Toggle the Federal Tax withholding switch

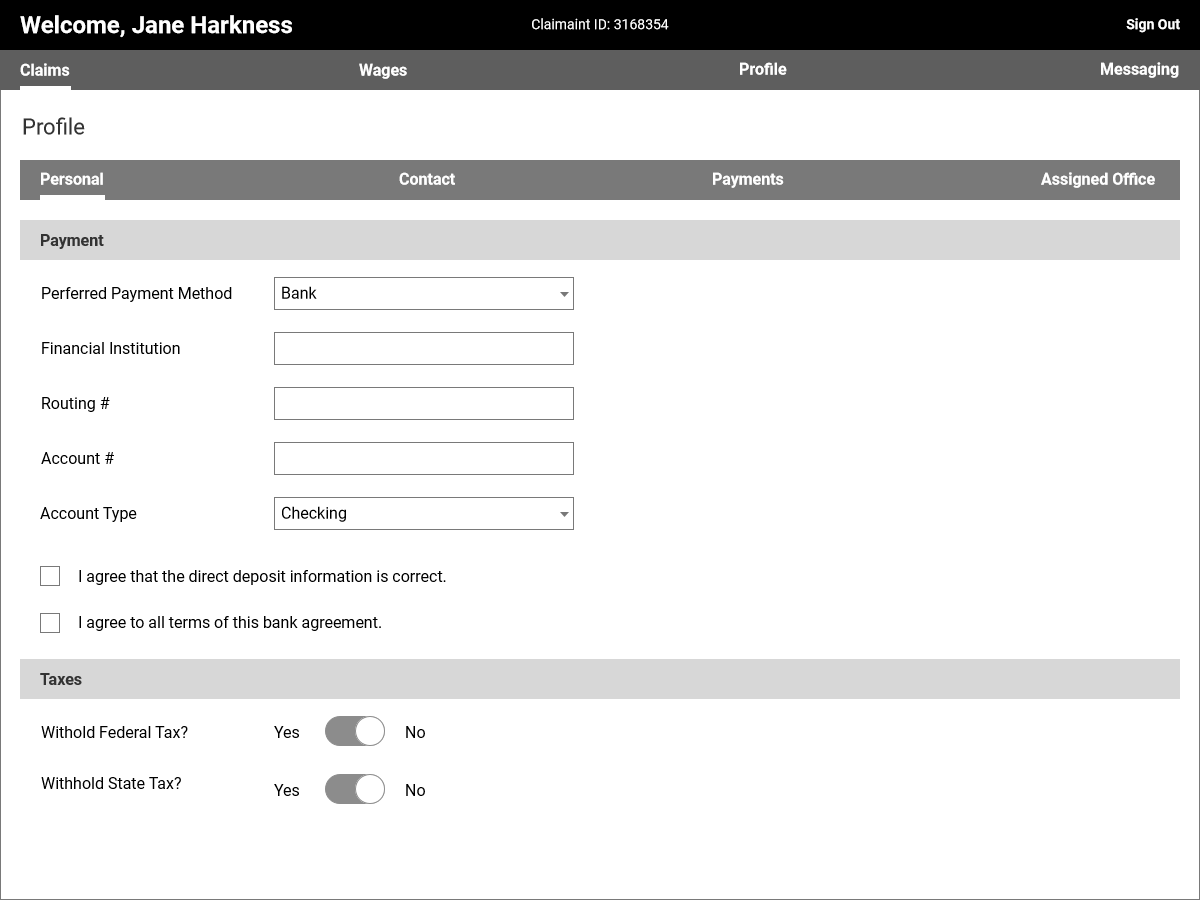click(355, 732)
